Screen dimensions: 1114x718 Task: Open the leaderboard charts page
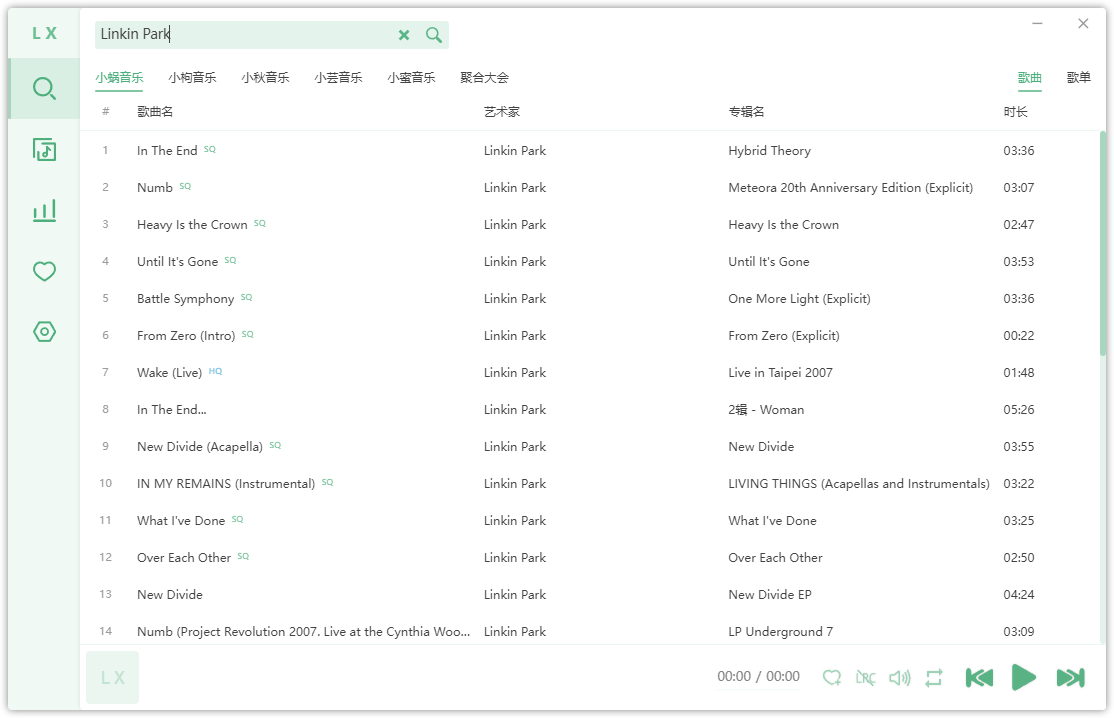click(44, 210)
